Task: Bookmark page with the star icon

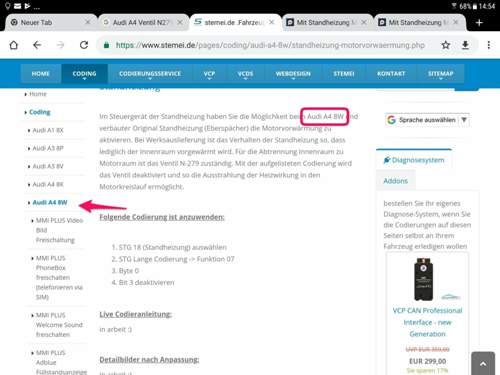Action: tap(446, 45)
